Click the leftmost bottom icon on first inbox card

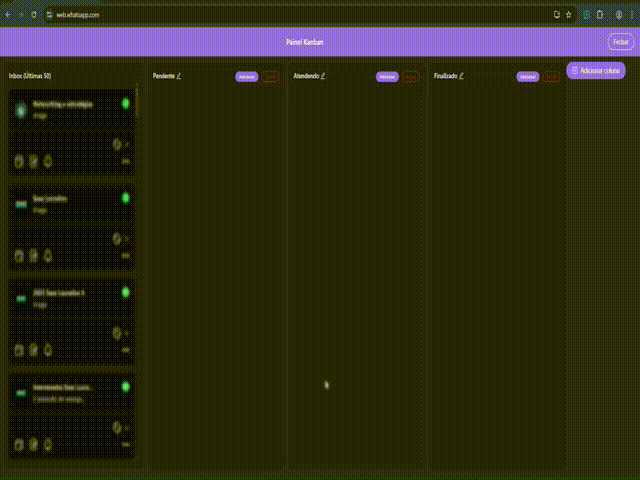(x=19, y=161)
